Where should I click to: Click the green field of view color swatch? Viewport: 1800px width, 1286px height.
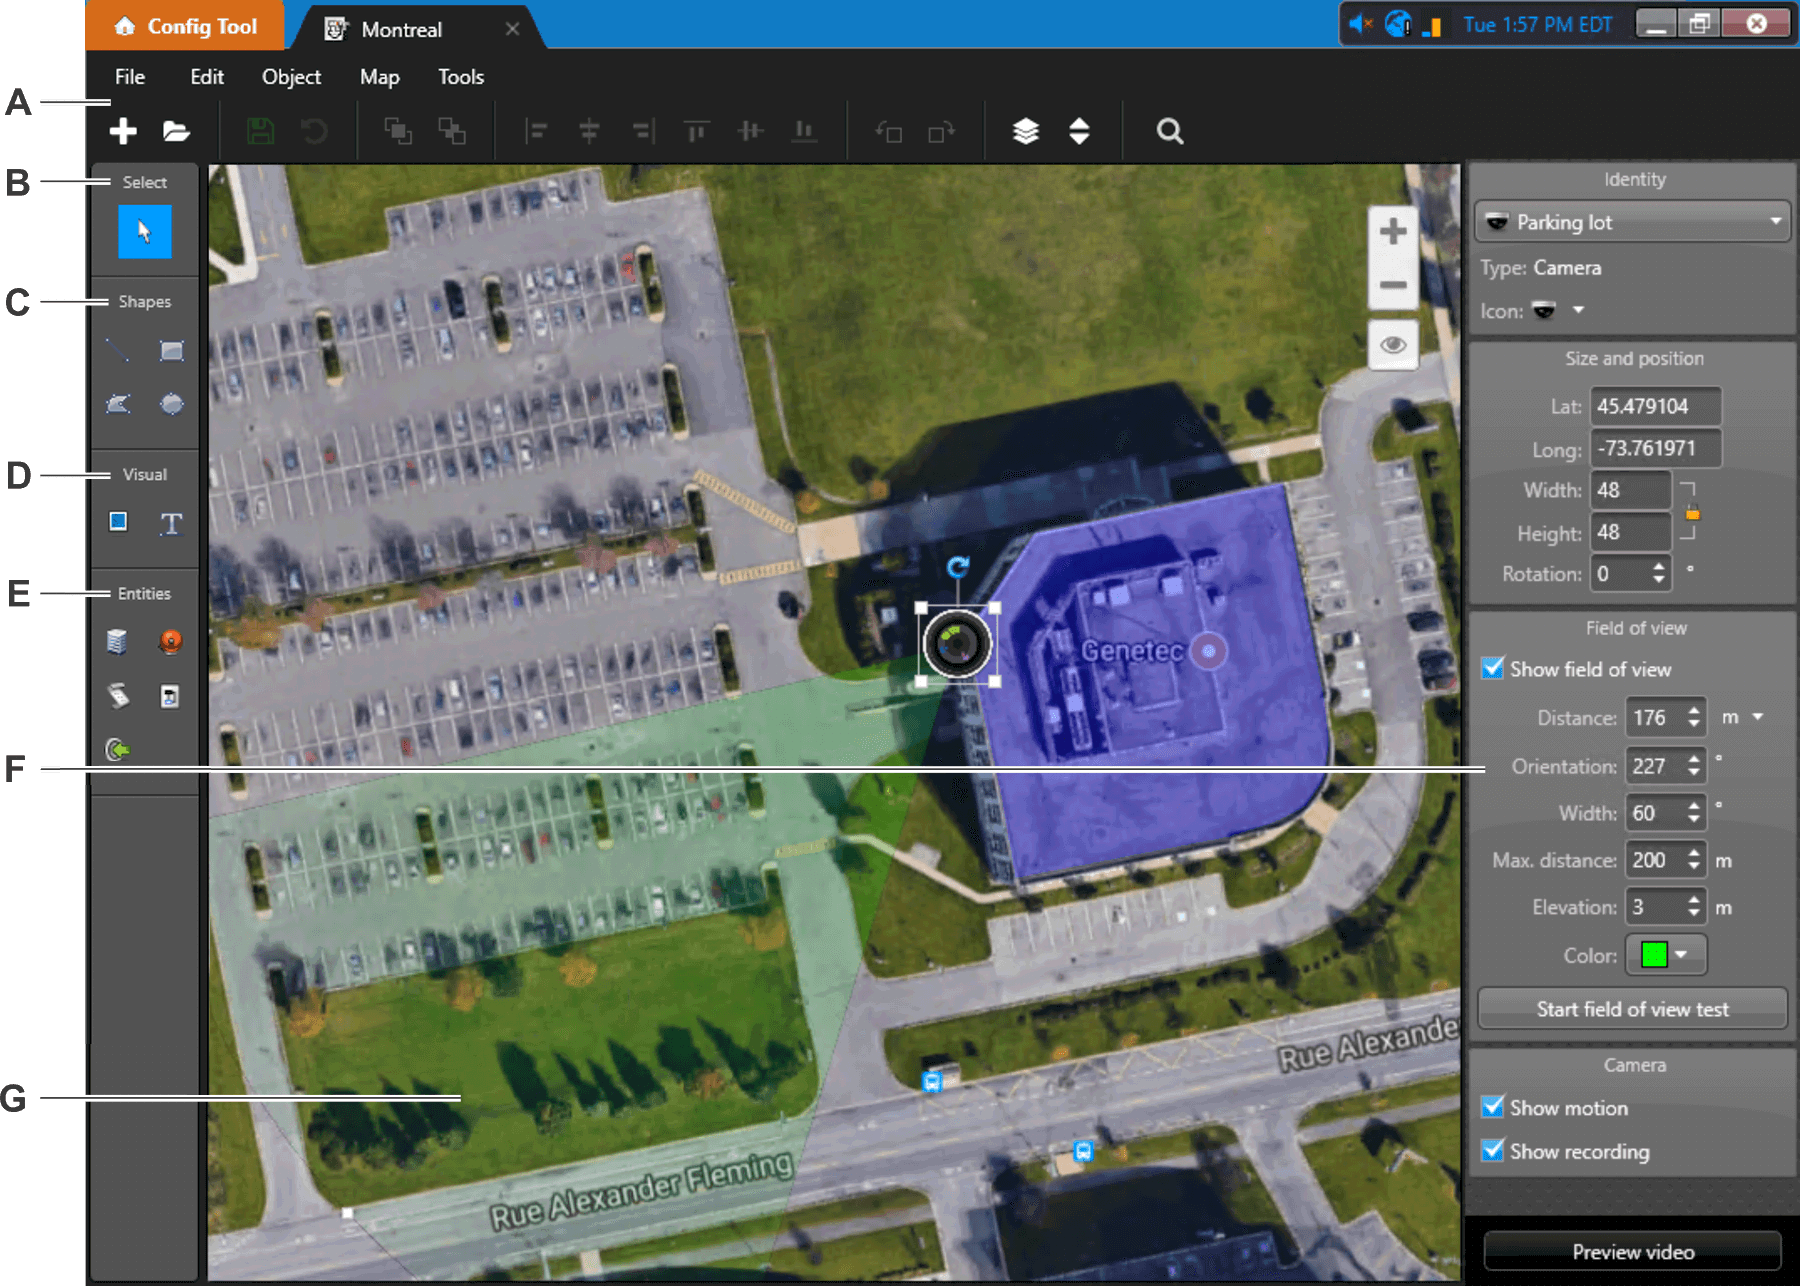pos(1654,955)
